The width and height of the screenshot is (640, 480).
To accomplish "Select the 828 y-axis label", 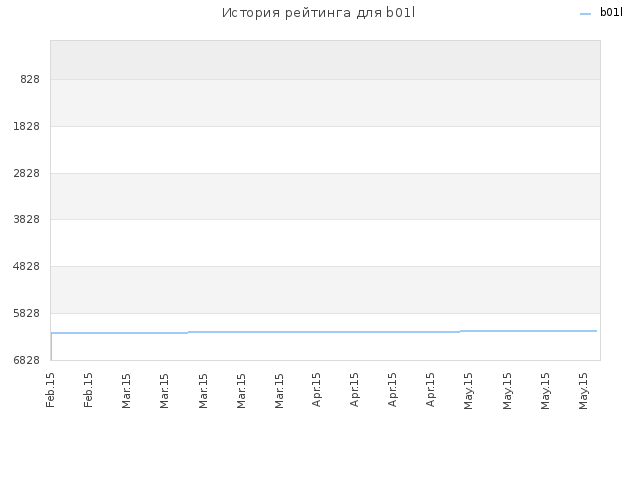I will [x=30, y=79].
